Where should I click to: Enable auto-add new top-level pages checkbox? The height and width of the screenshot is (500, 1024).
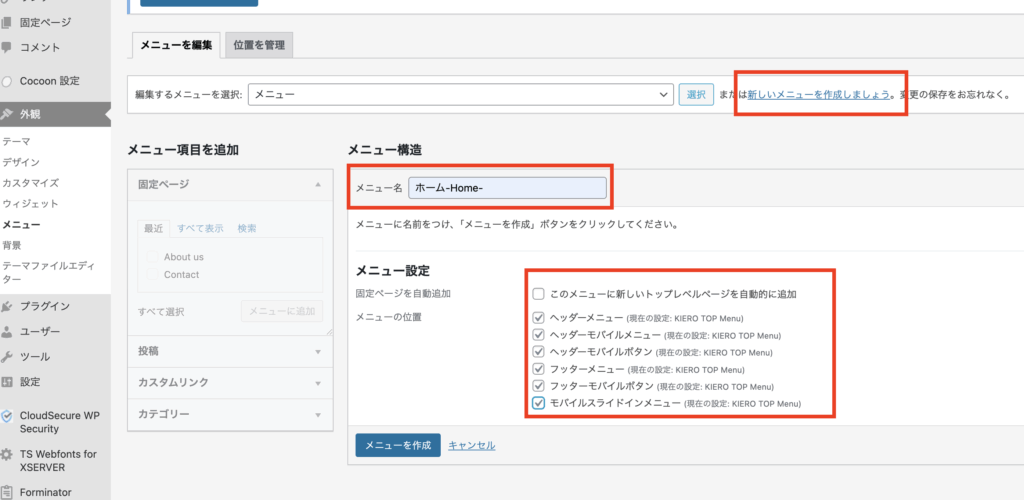(539, 294)
